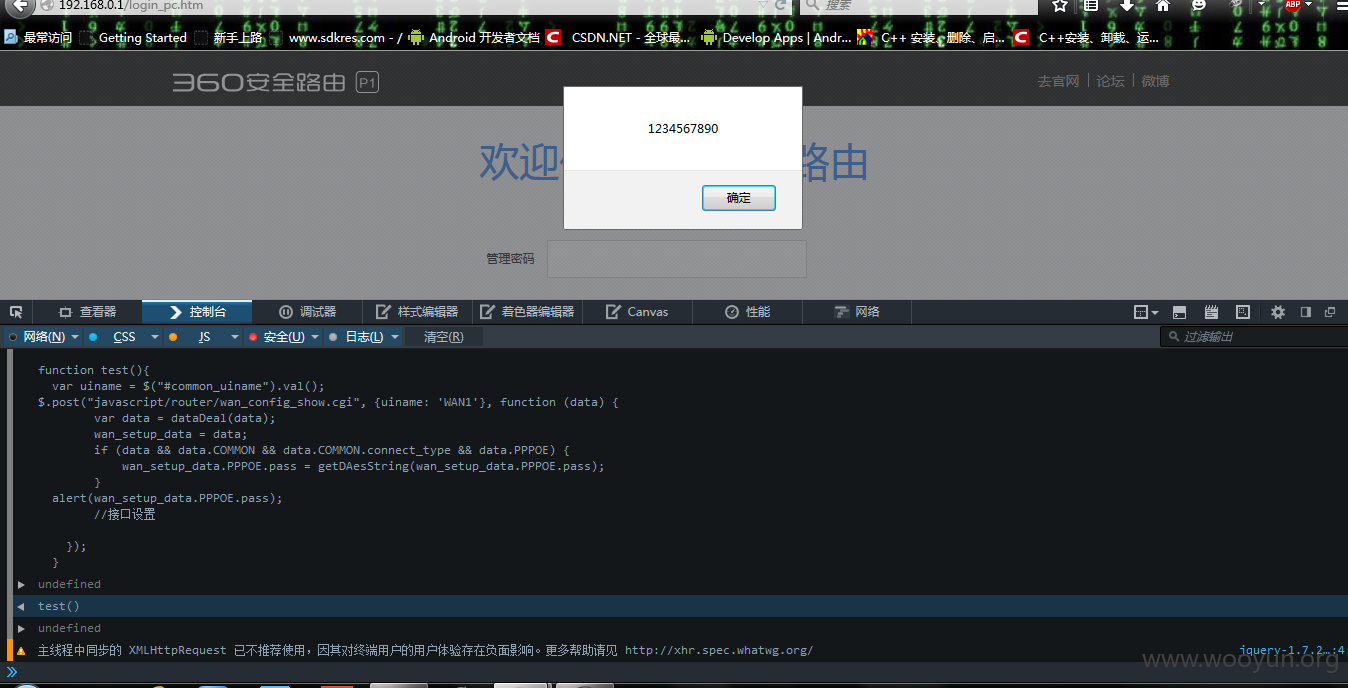The height and width of the screenshot is (688, 1348).
Task: Expand the CSS filter dropdown arrow
Action: 154,337
